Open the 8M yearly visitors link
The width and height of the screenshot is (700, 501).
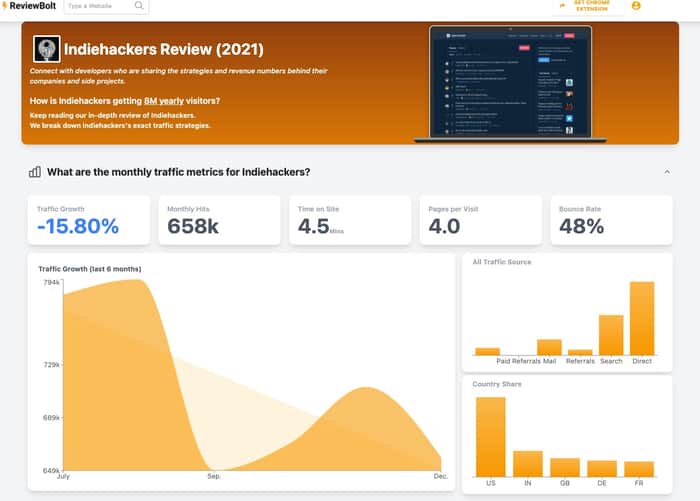(164, 101)
